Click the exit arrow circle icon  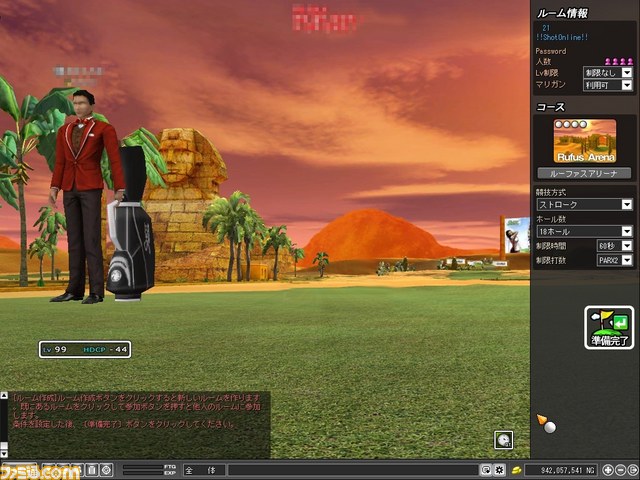click(633, 470)
